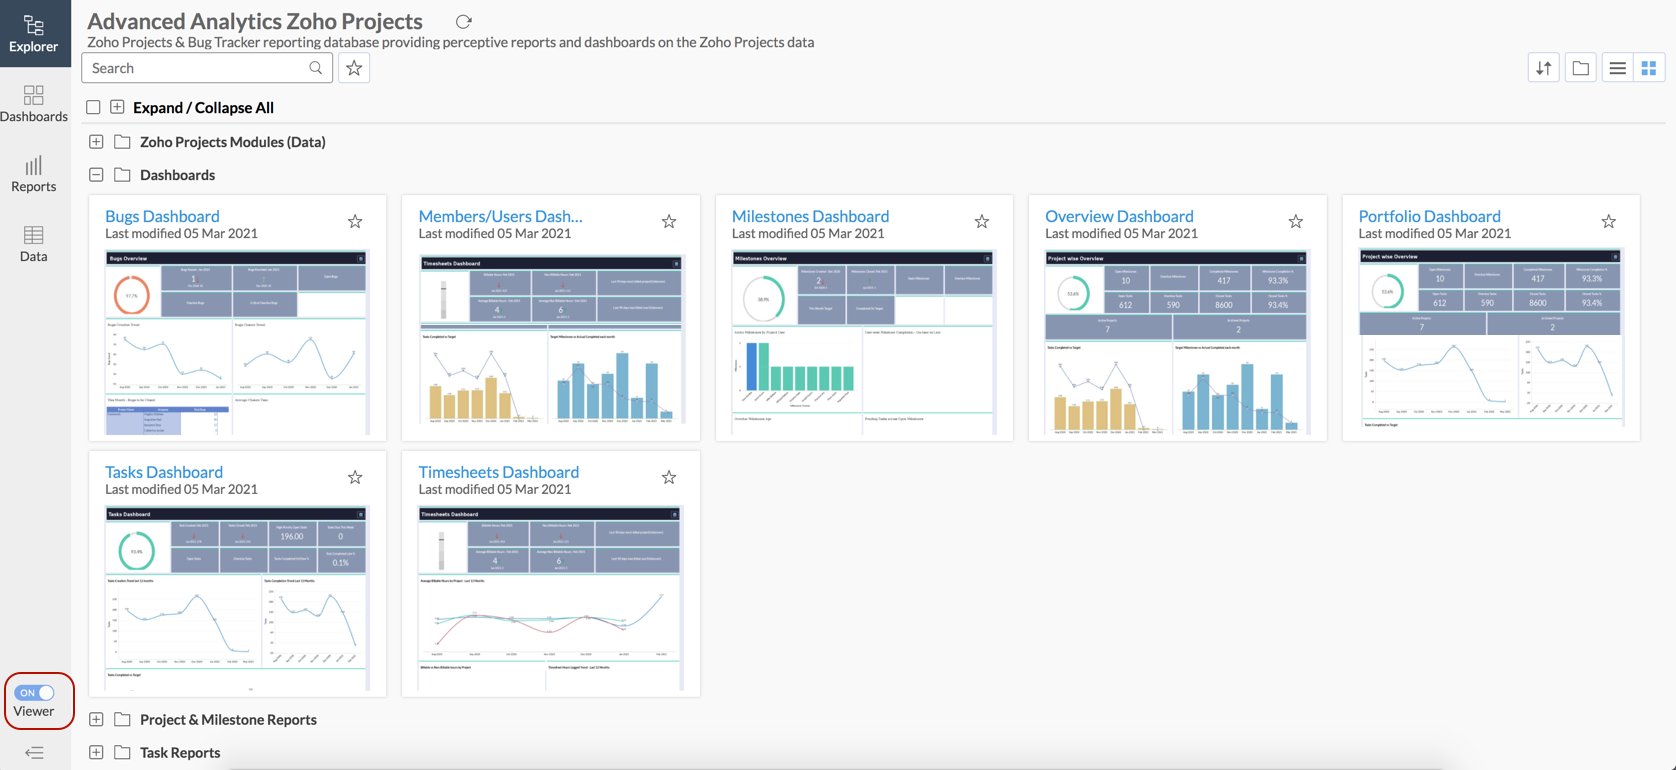Open Timesheets Dashboard link

498,472
